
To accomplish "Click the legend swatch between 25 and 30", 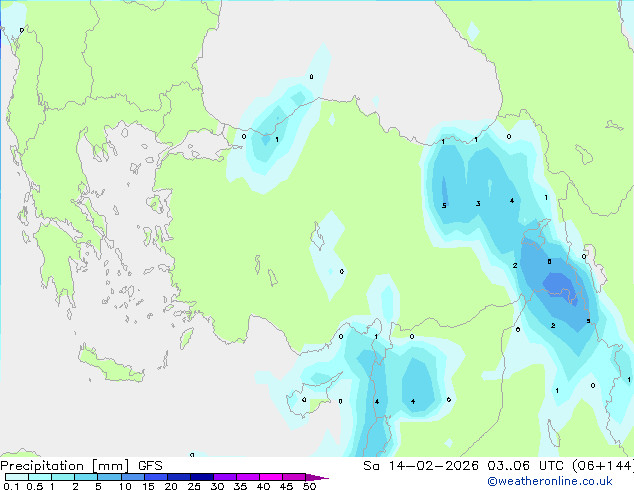I will pos(202,477).
